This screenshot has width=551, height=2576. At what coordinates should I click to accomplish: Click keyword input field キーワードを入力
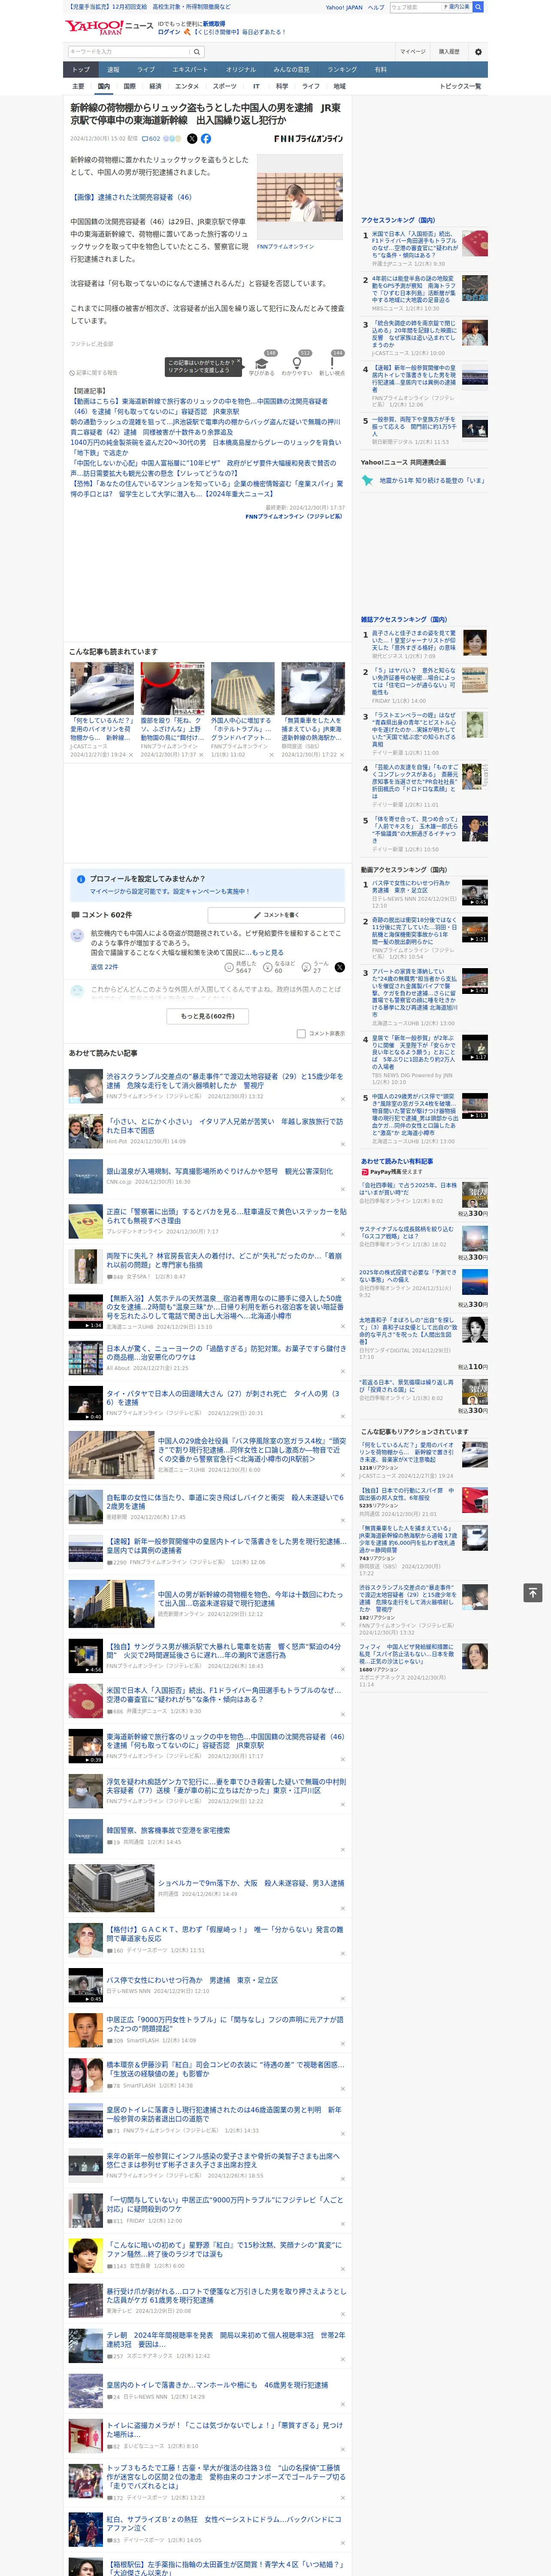(129, 52)
